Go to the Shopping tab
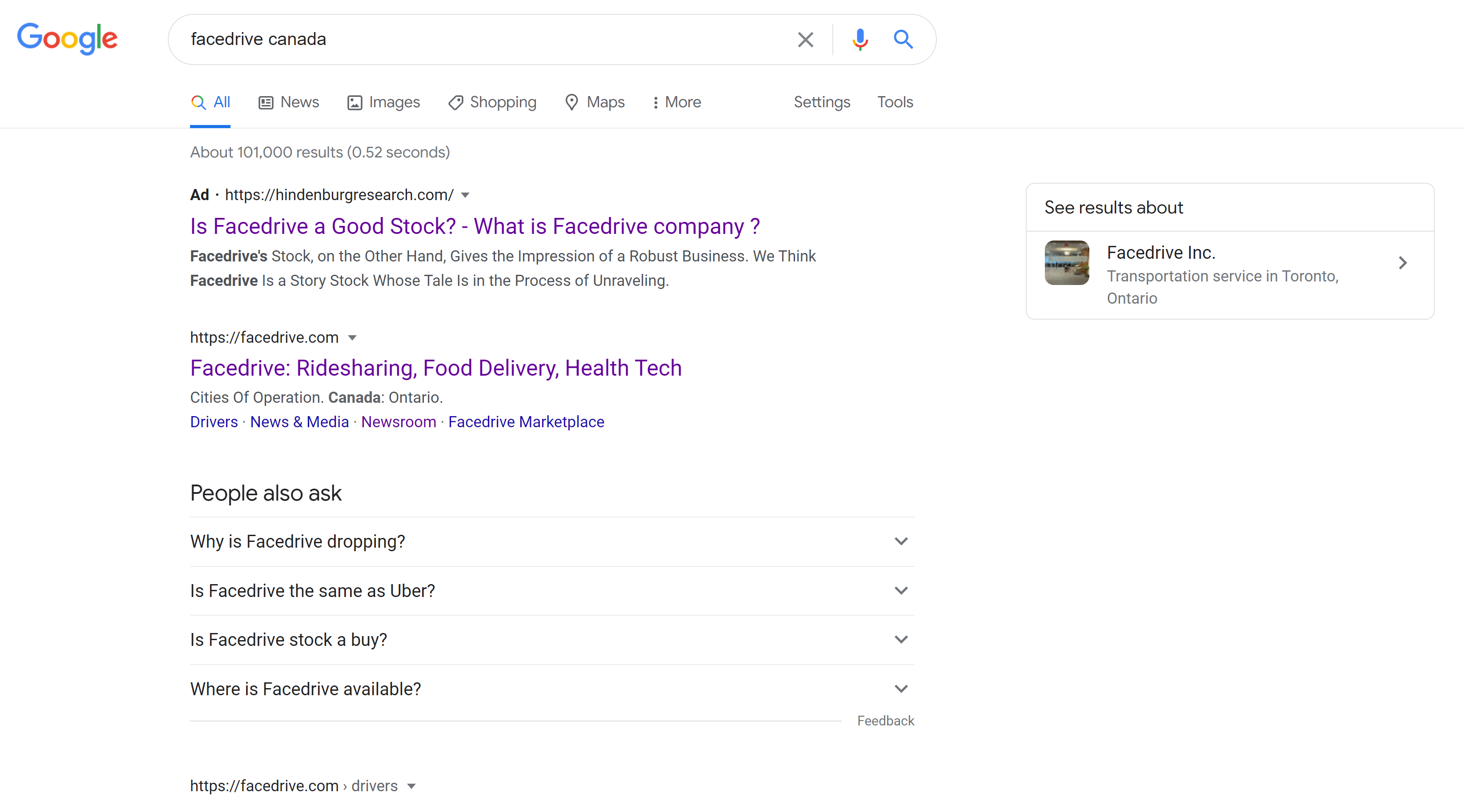The image size is (1464, 802). click(492, 102)
